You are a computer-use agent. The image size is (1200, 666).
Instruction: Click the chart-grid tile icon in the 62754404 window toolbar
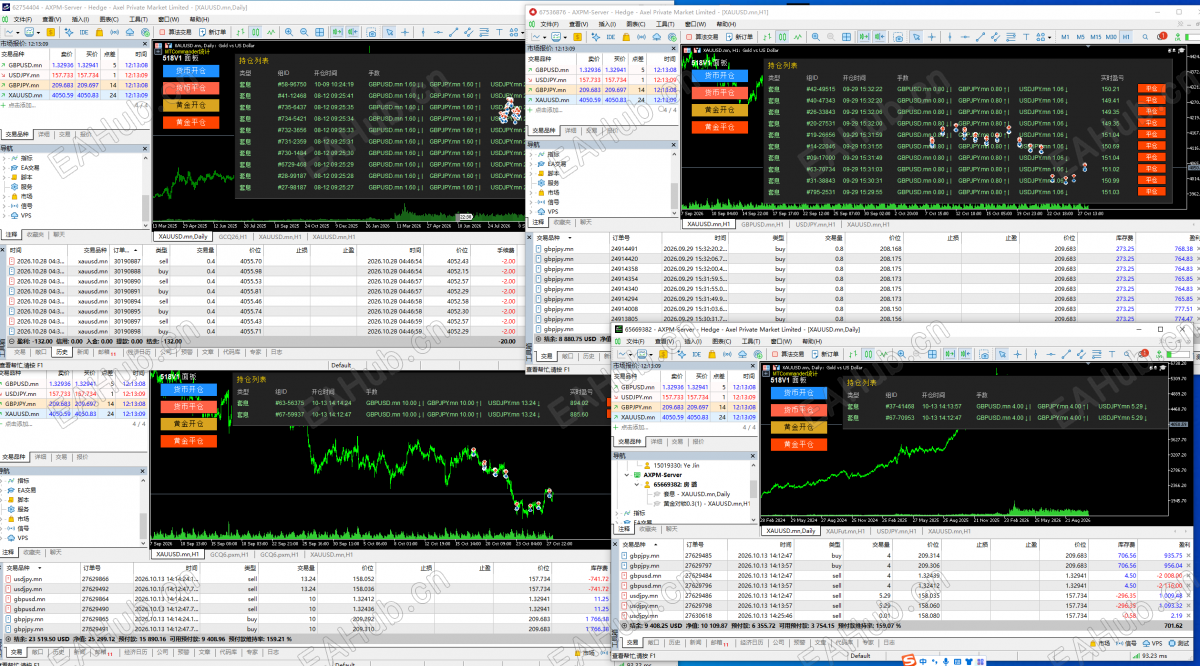coord(319,32)
